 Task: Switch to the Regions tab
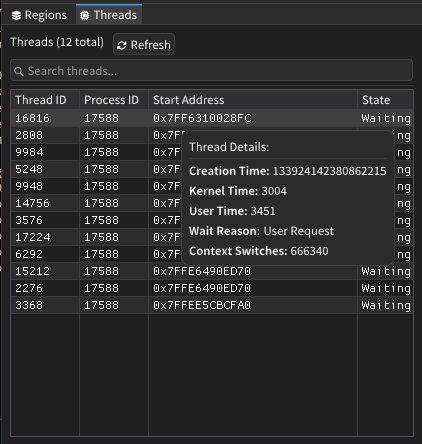[x=39, y=15]
